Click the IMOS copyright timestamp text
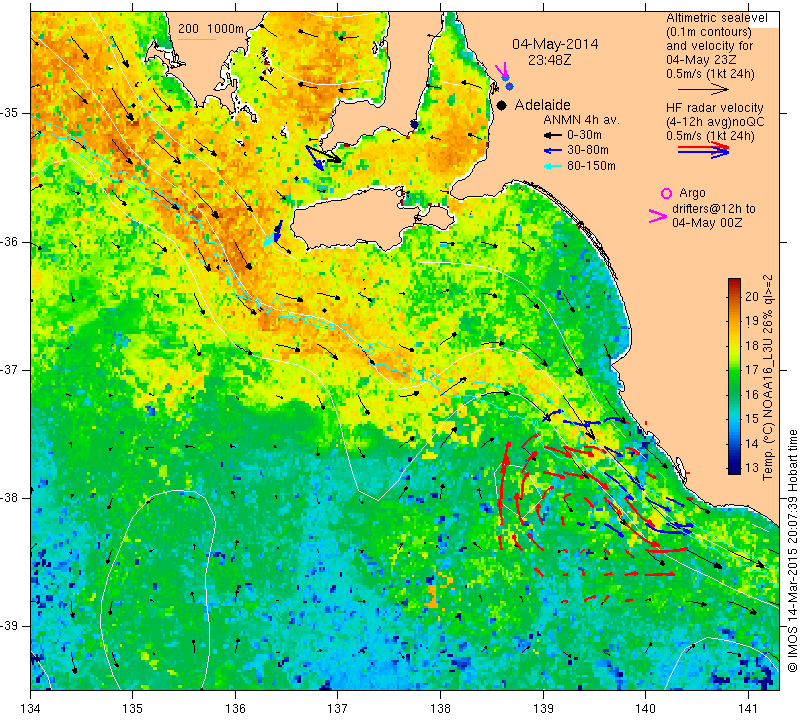 792,551
